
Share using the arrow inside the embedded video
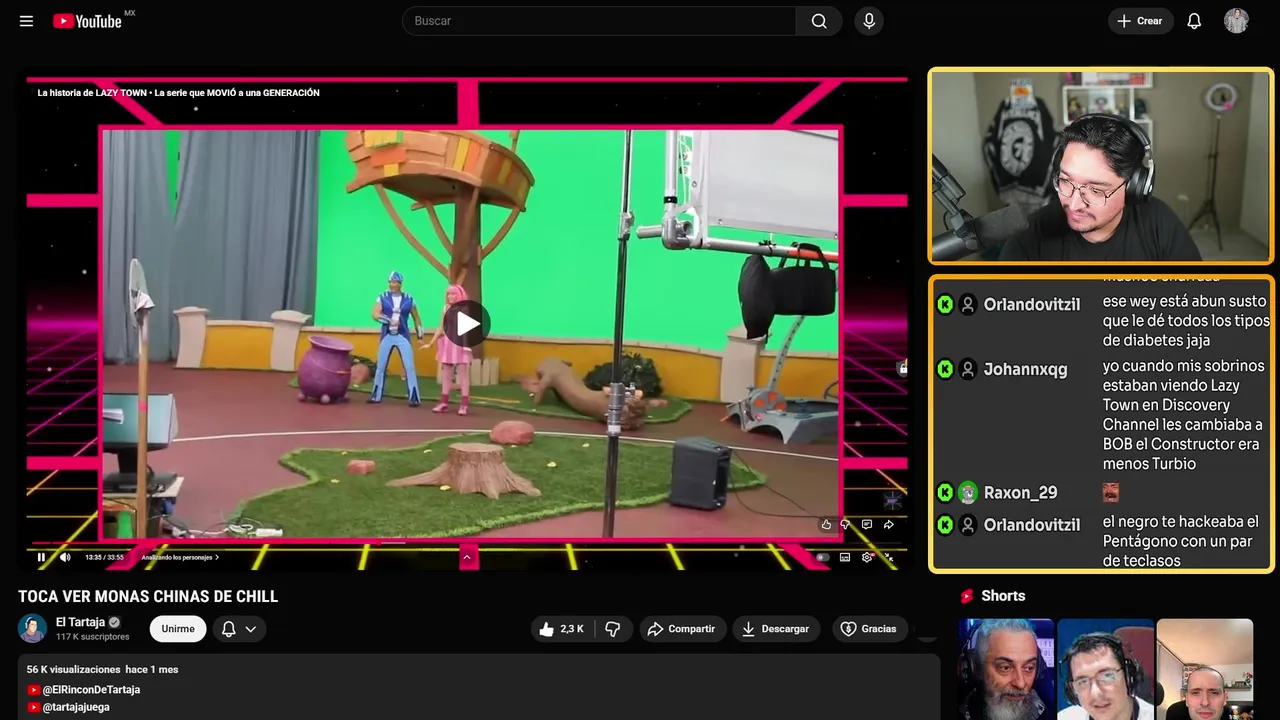[888, 524]
